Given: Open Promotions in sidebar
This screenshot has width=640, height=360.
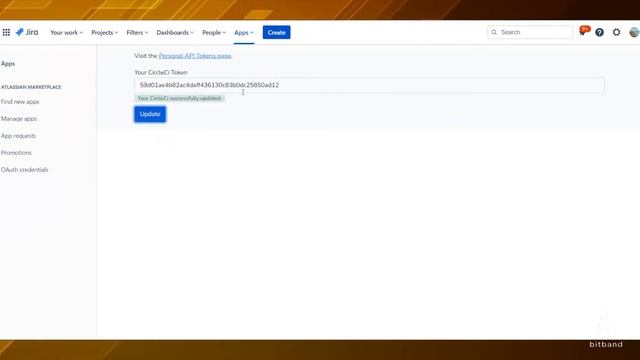Looking at the screenshot, I should [x=16, y=153].
